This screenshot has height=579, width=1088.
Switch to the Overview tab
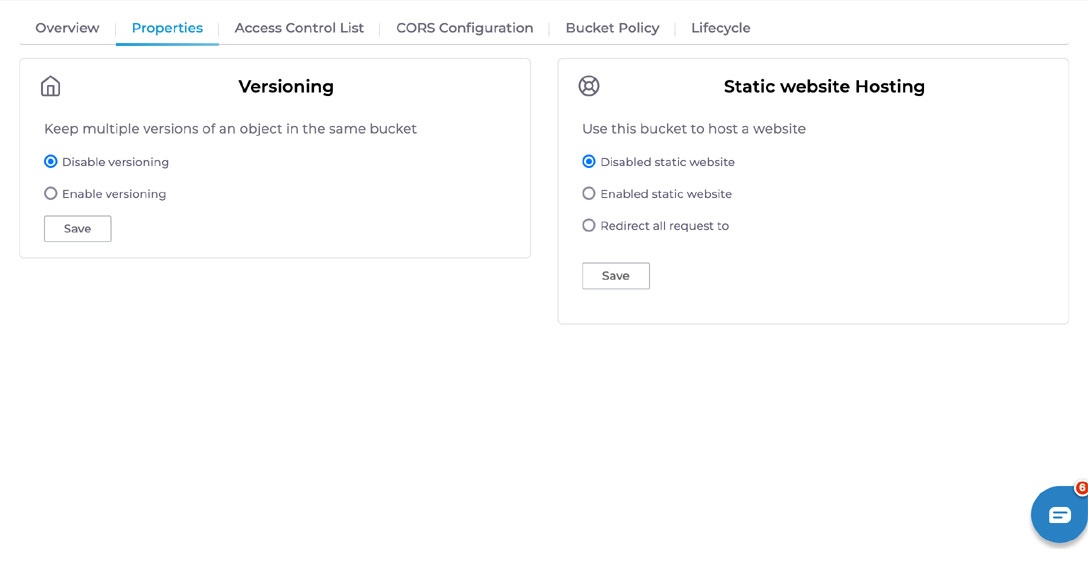(x=67, y=28)
